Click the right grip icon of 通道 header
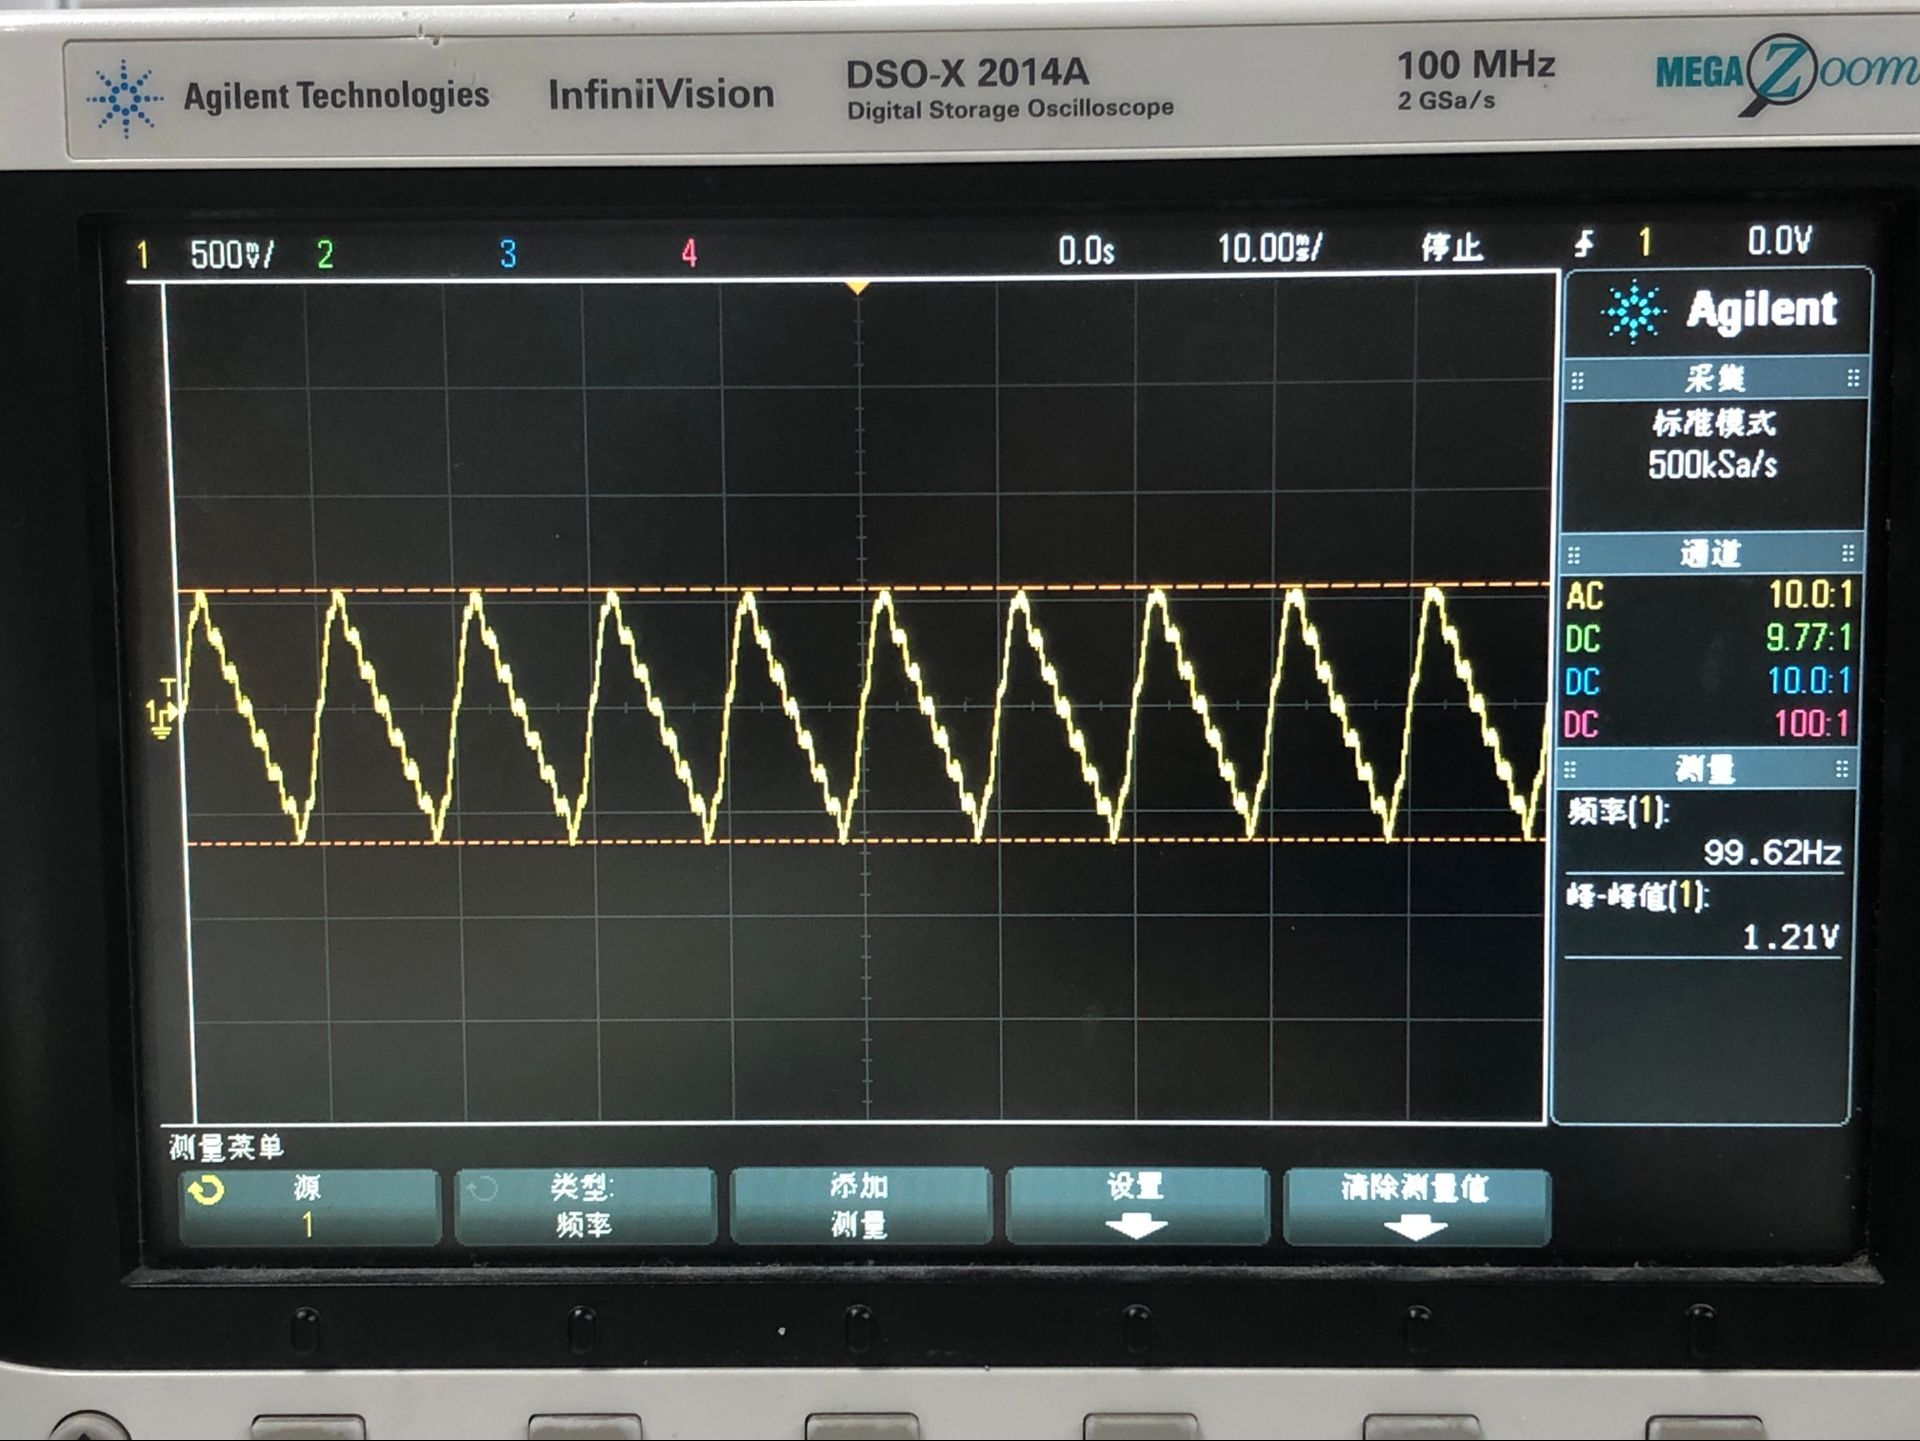The image size is (1920, 1441). 1848,553
